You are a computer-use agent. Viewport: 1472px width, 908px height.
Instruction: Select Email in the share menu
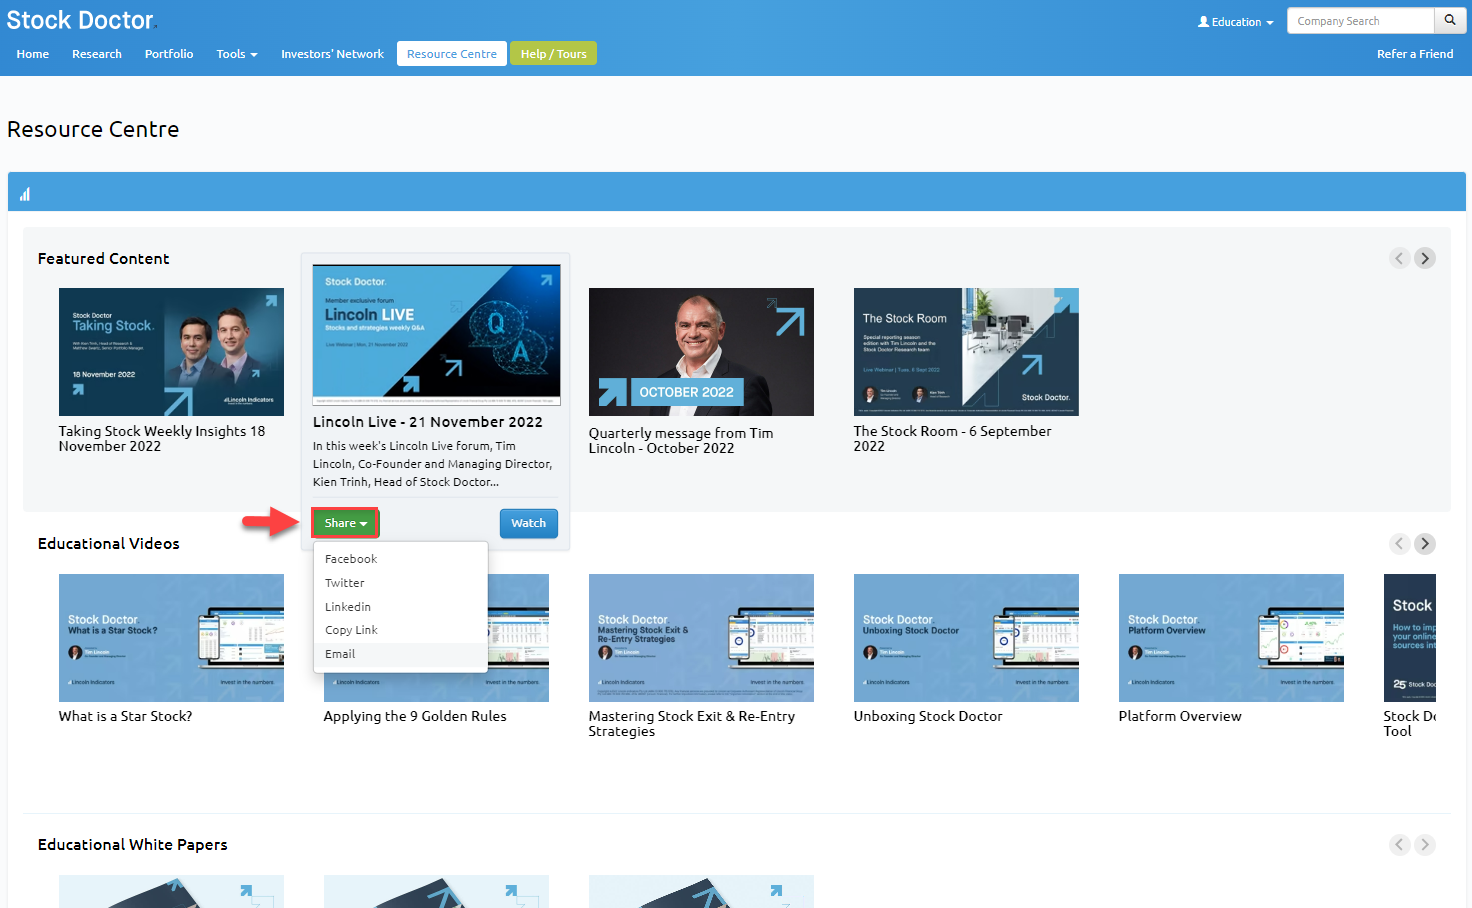pyautogui.click(x=340, y=654)
